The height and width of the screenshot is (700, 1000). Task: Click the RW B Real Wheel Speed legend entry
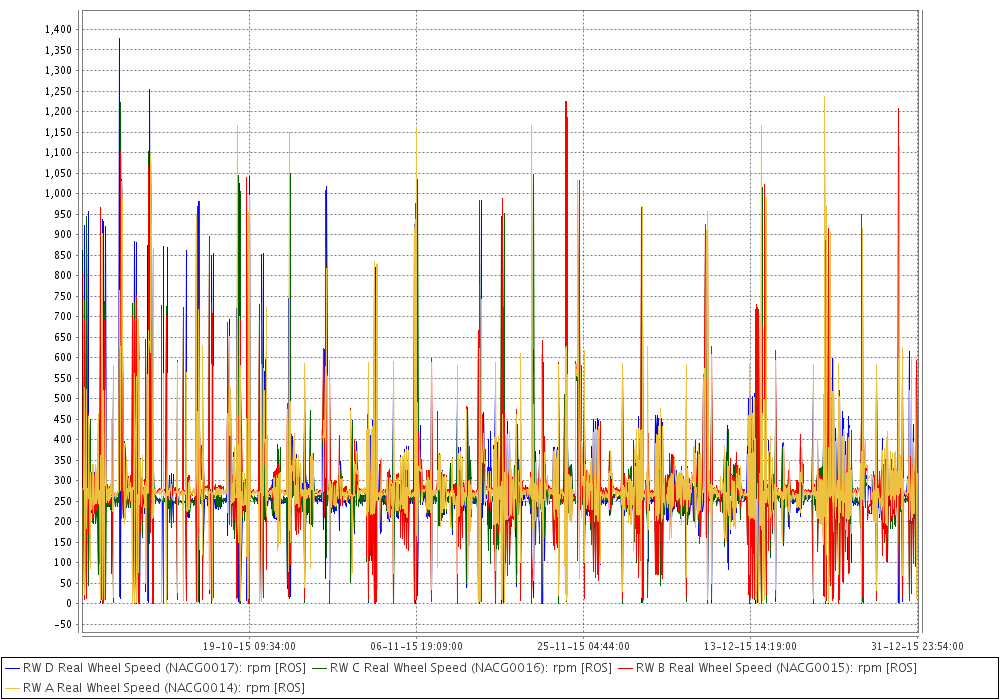click(x=767, y=668)
